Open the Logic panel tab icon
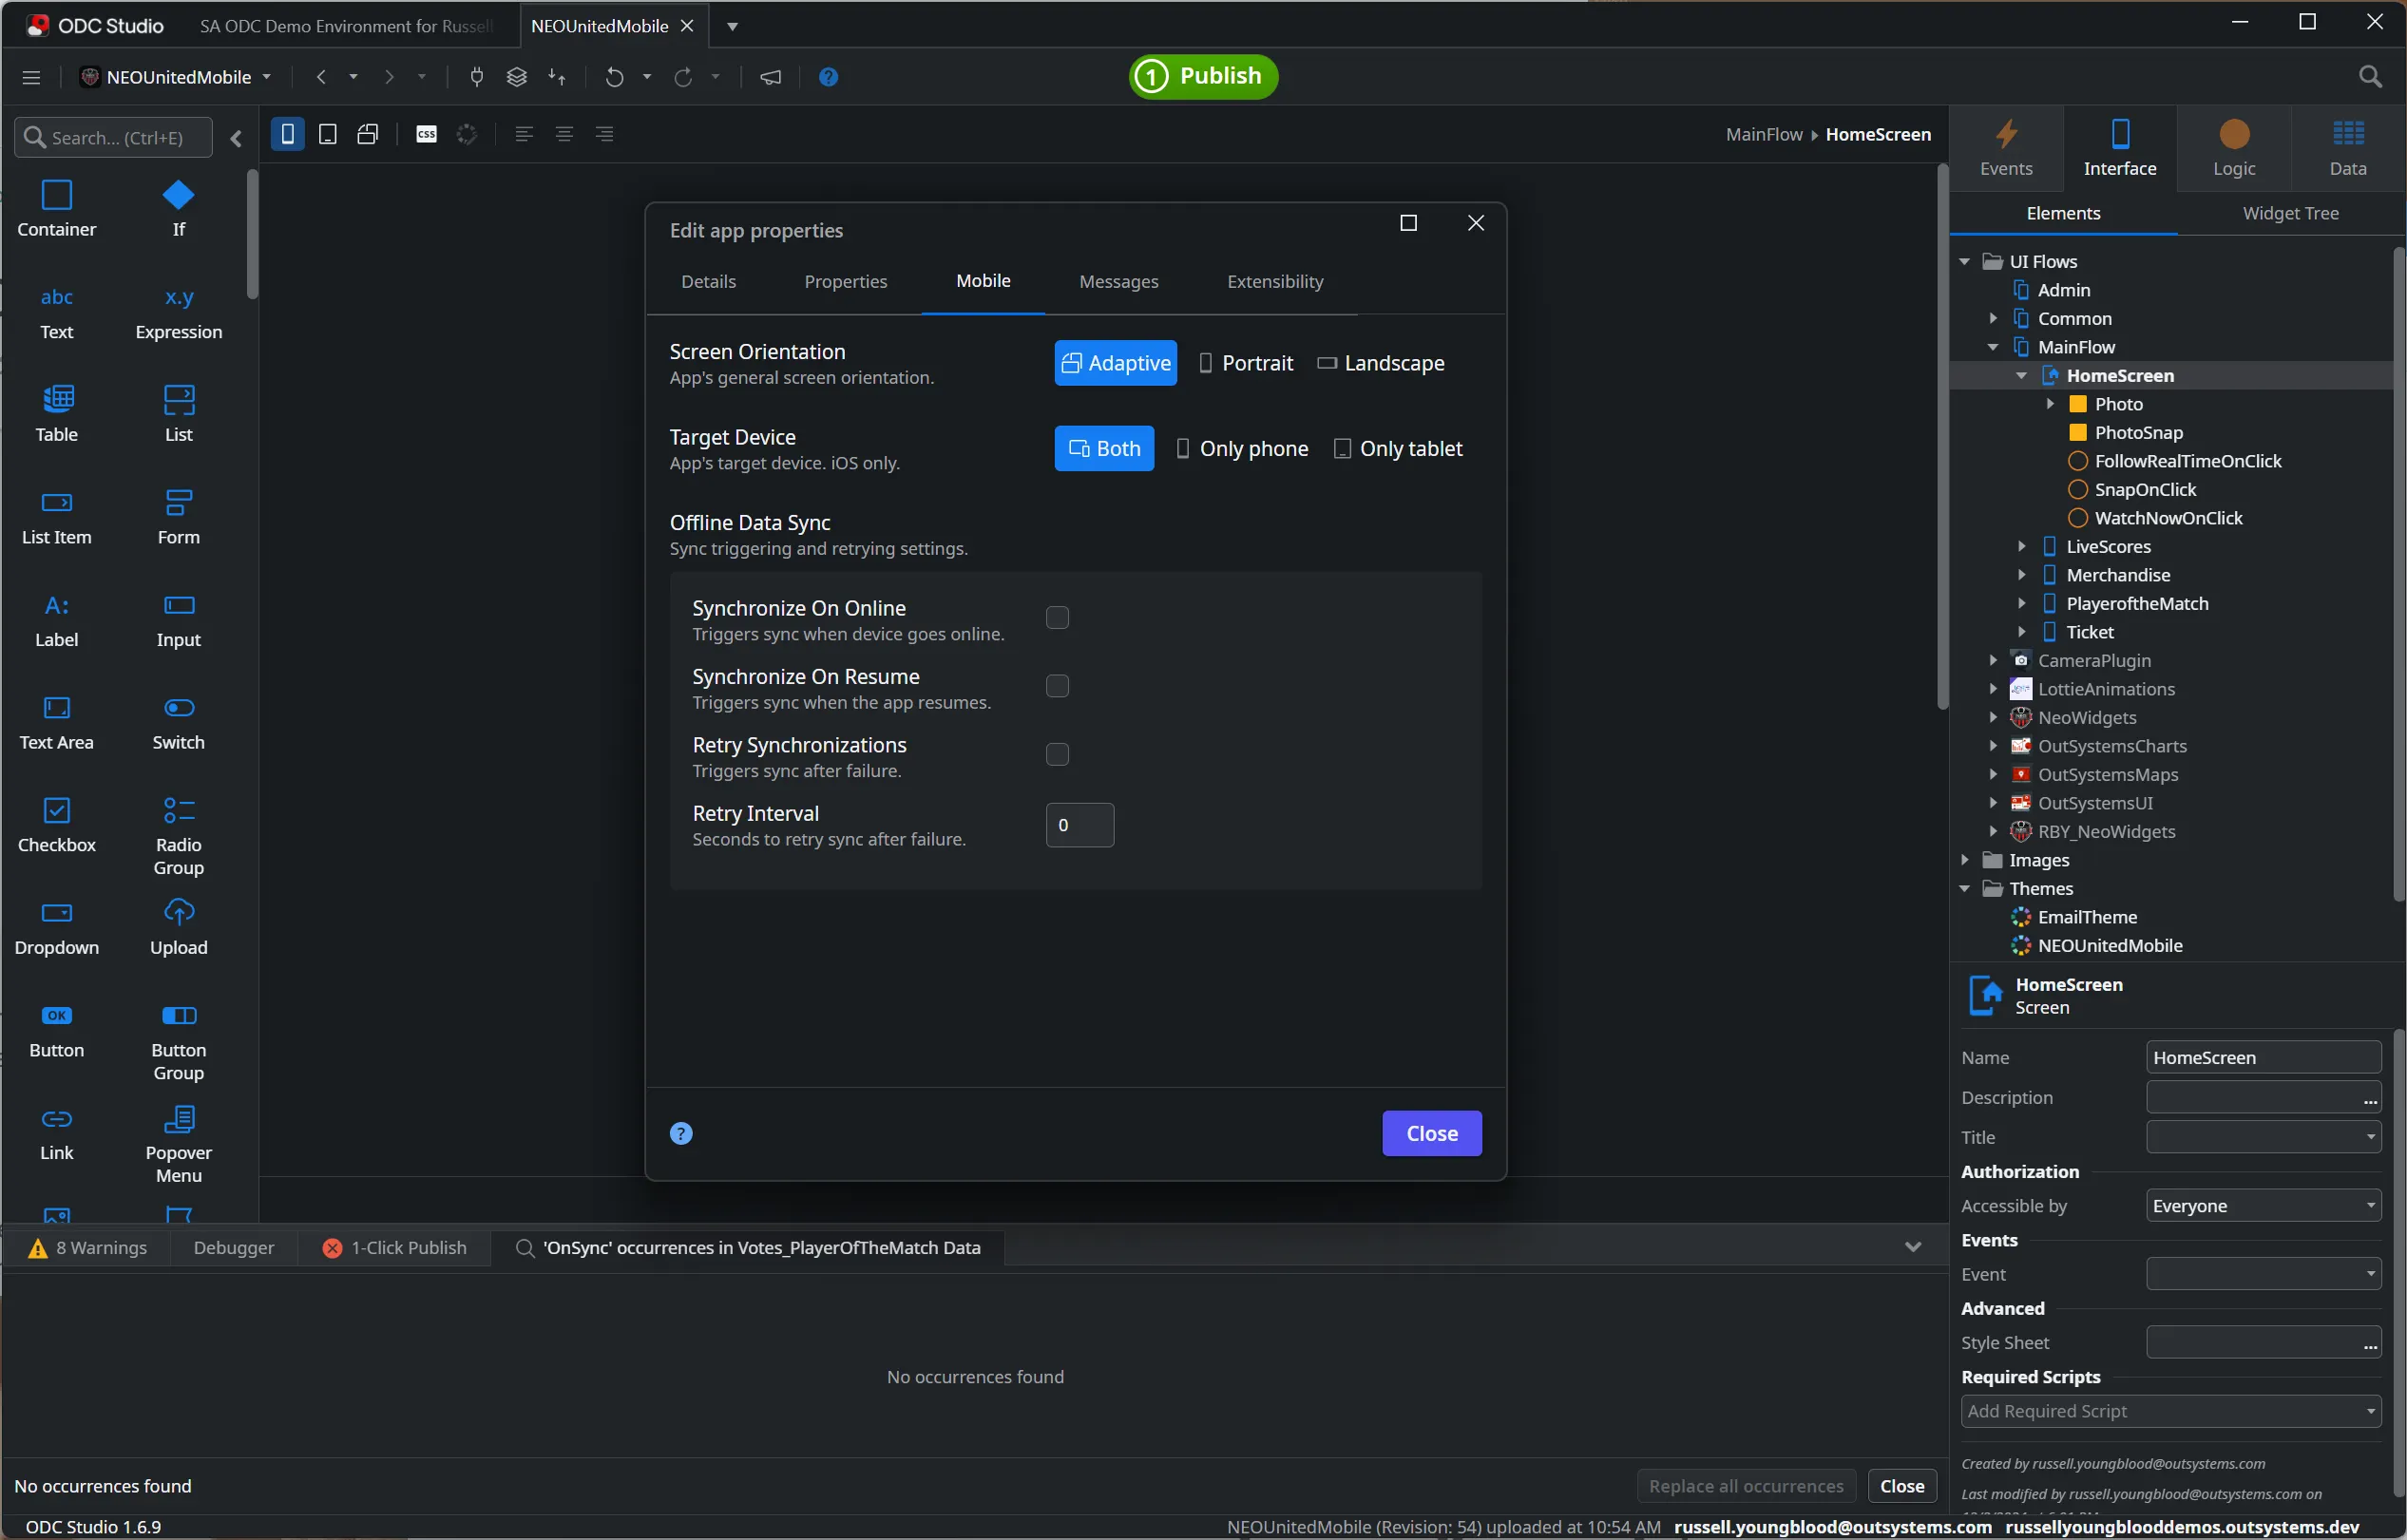 click(2233, 135)
